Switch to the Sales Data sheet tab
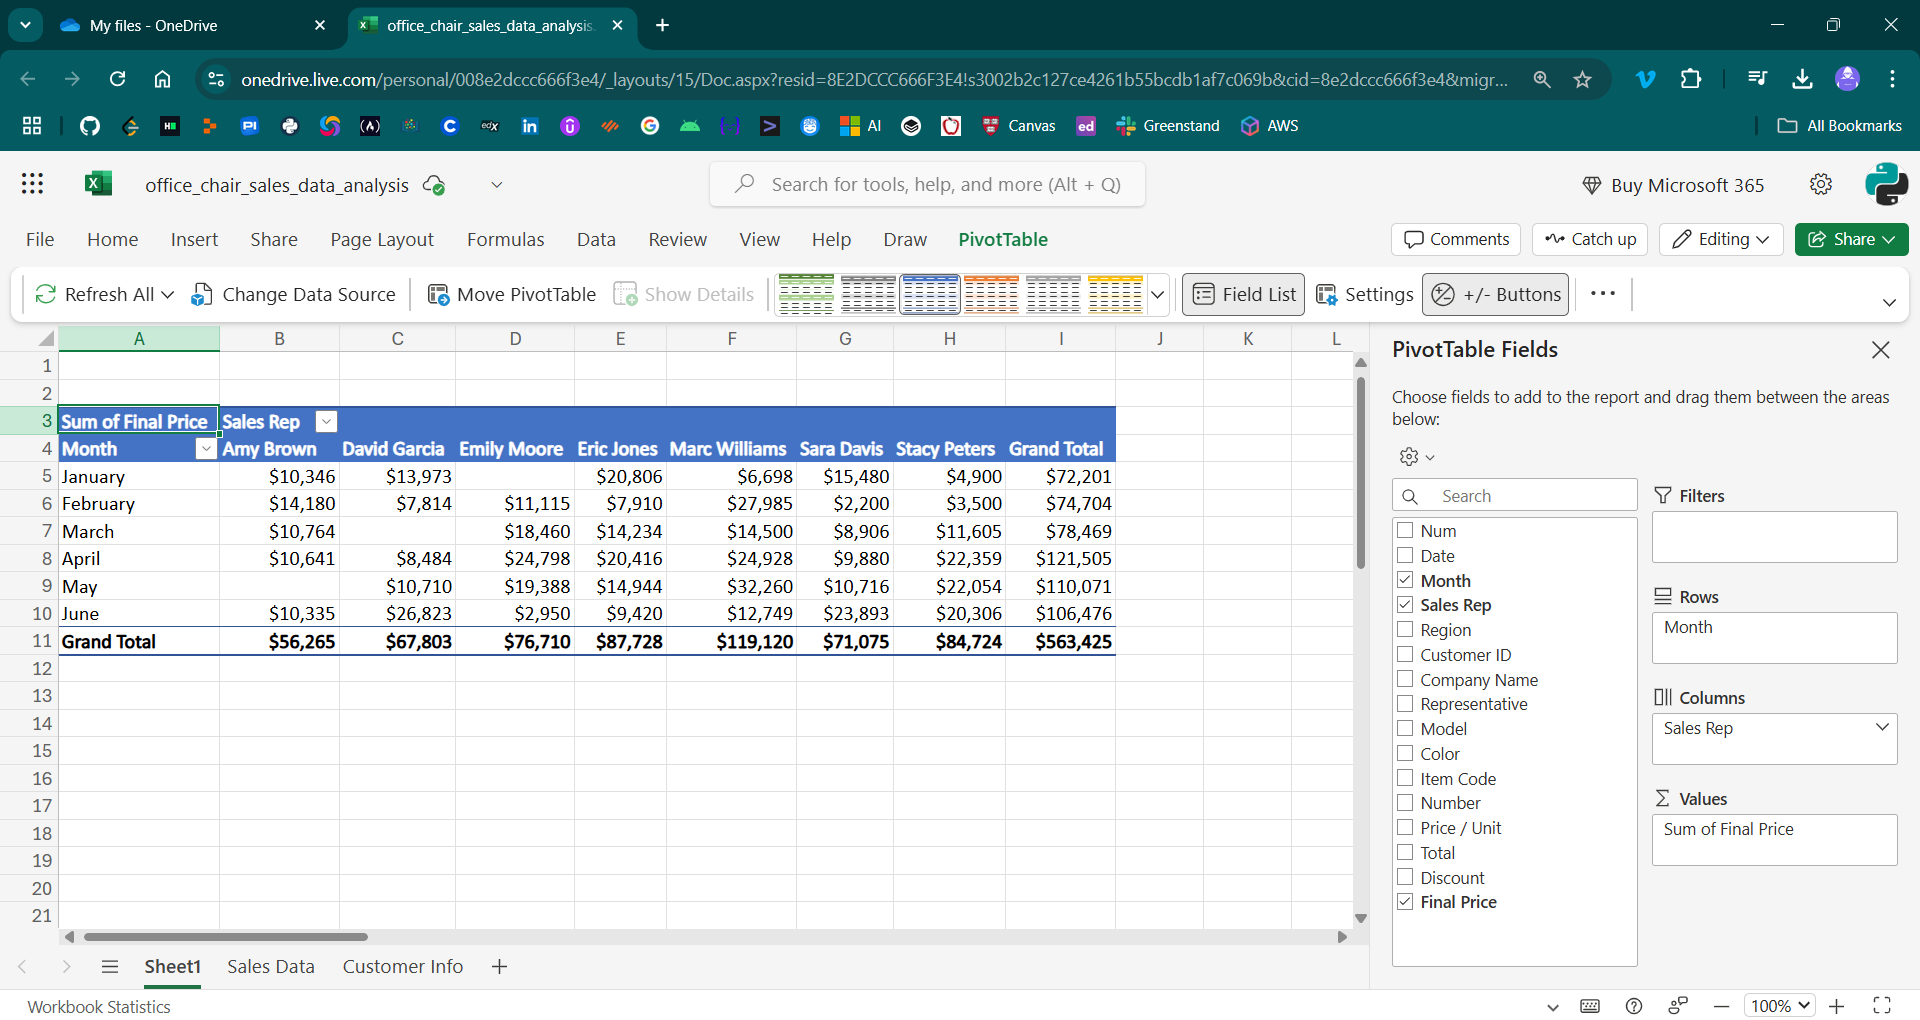The height and width of the screenshot is (1020, 1920). tap(270, 966)
